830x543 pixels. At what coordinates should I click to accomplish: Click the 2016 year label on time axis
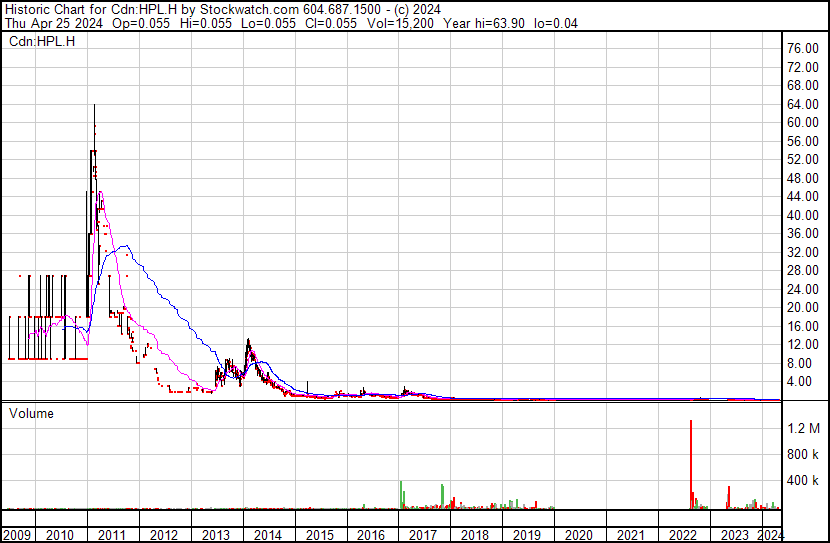372,535
